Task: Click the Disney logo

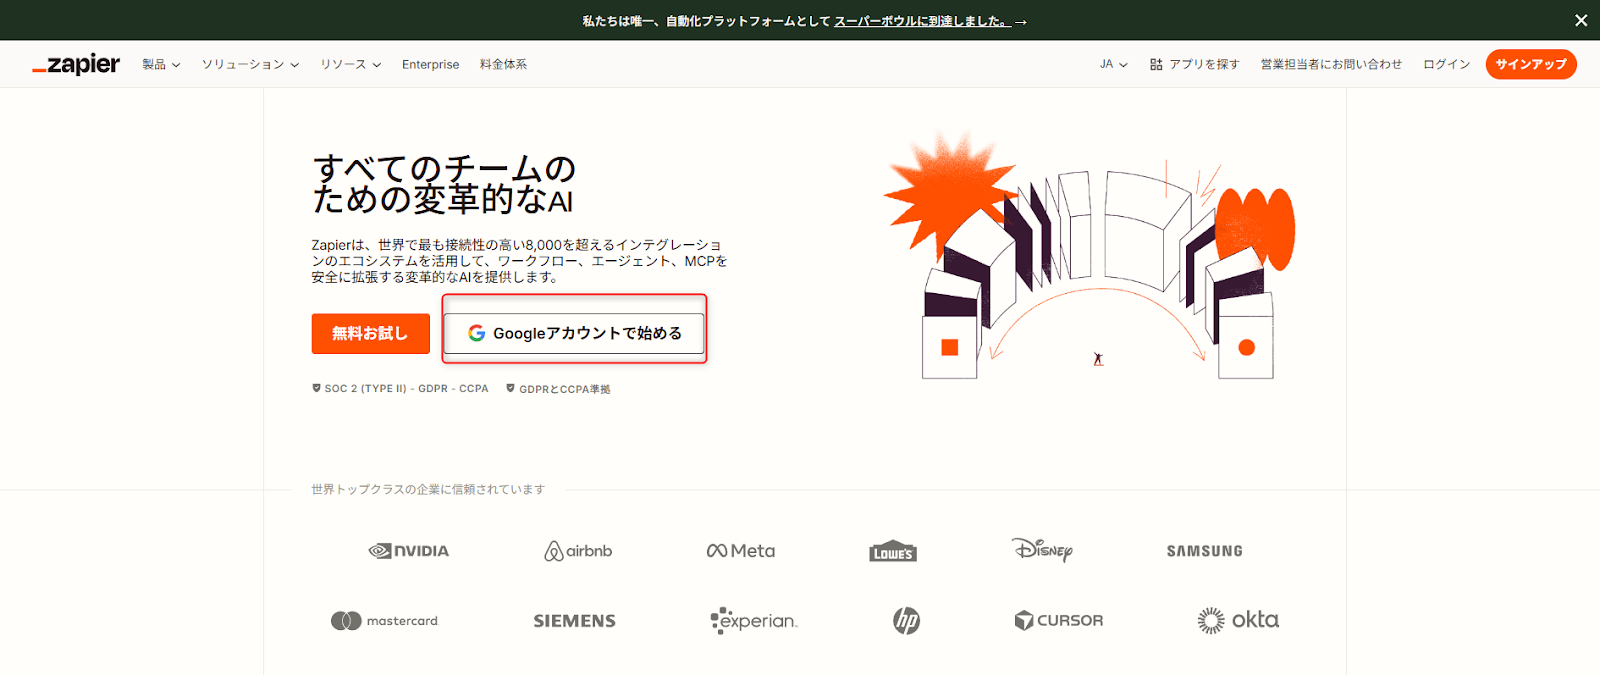Action: (x=1042, y=550)
